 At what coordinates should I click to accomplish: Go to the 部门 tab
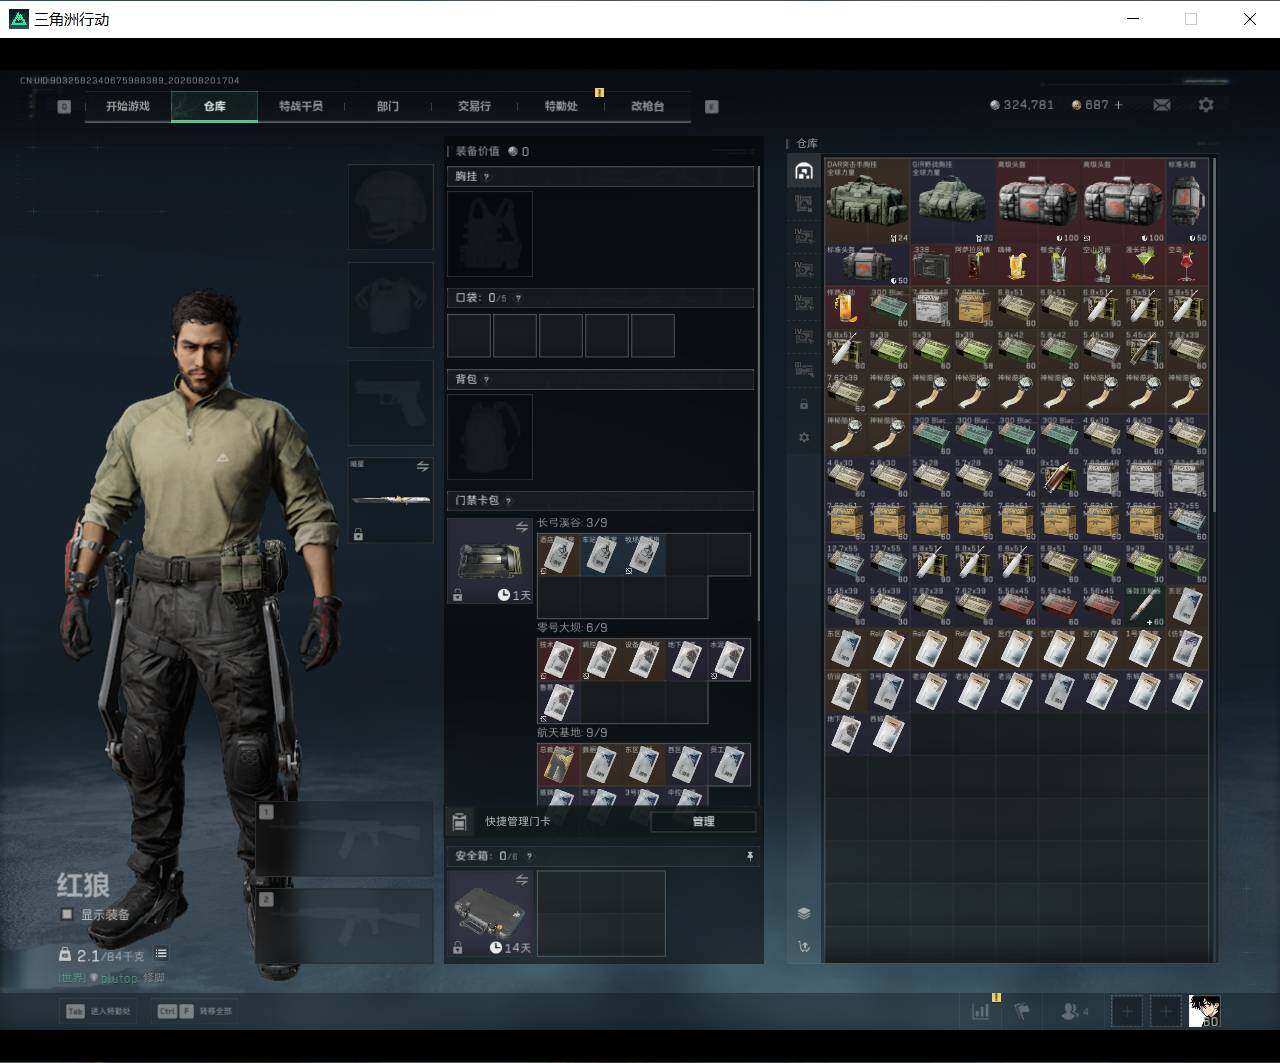[x=388, y=106]
